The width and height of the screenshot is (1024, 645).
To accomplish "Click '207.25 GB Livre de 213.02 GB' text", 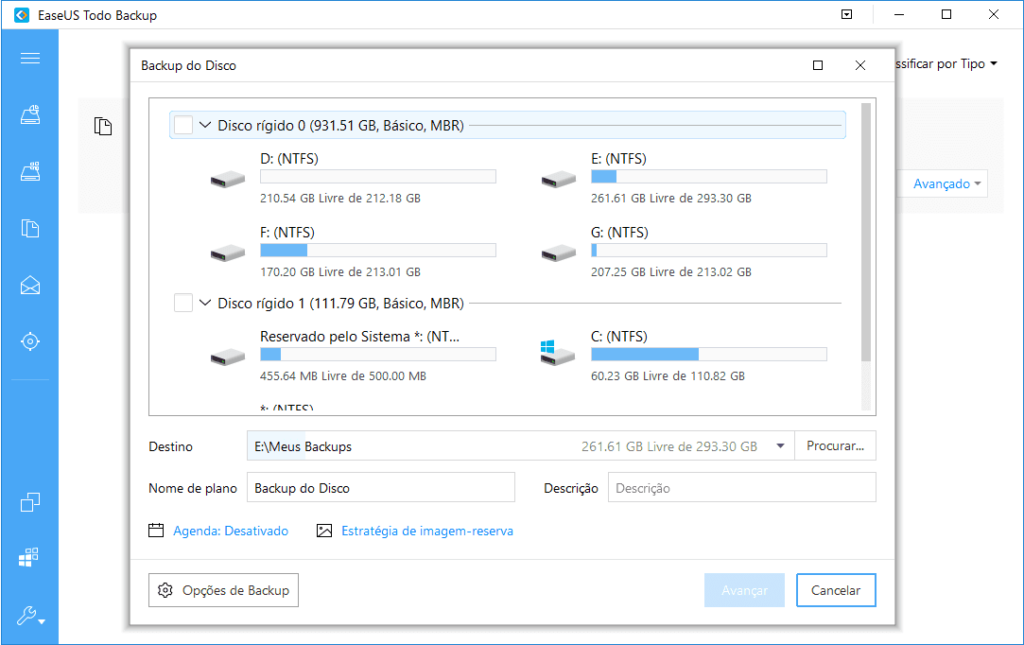I will click(x=671, y=272).
